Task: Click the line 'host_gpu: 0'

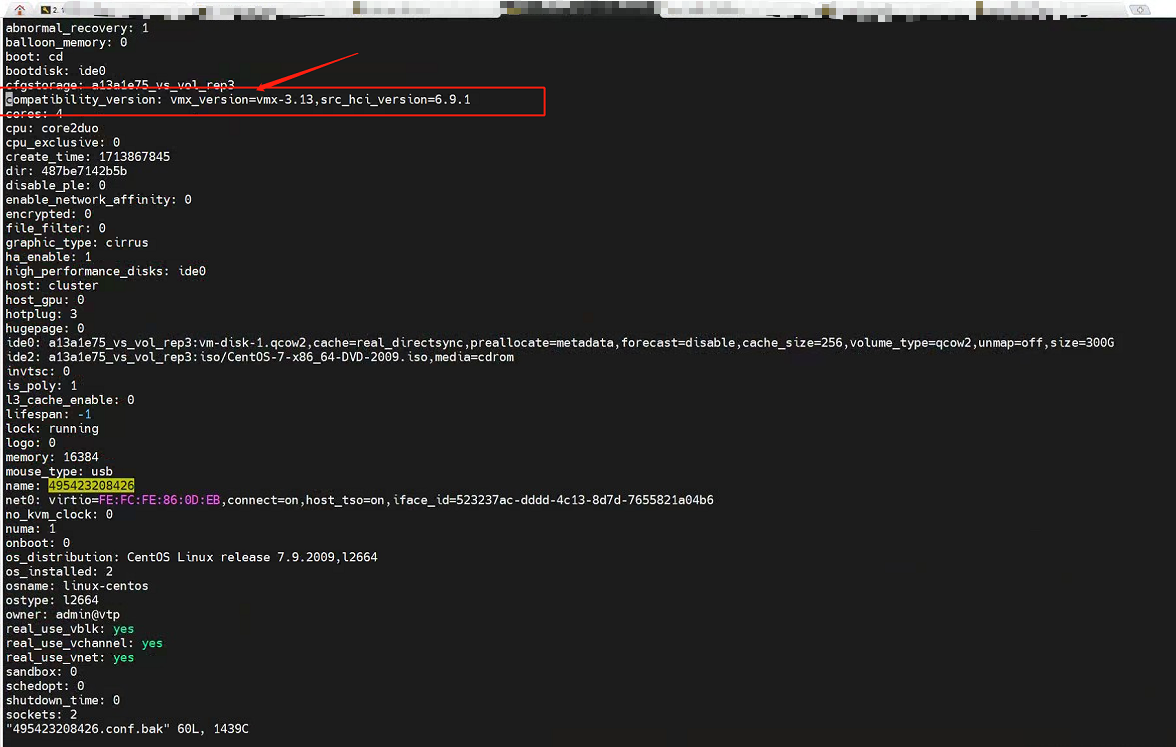Action: coord(45,299)
